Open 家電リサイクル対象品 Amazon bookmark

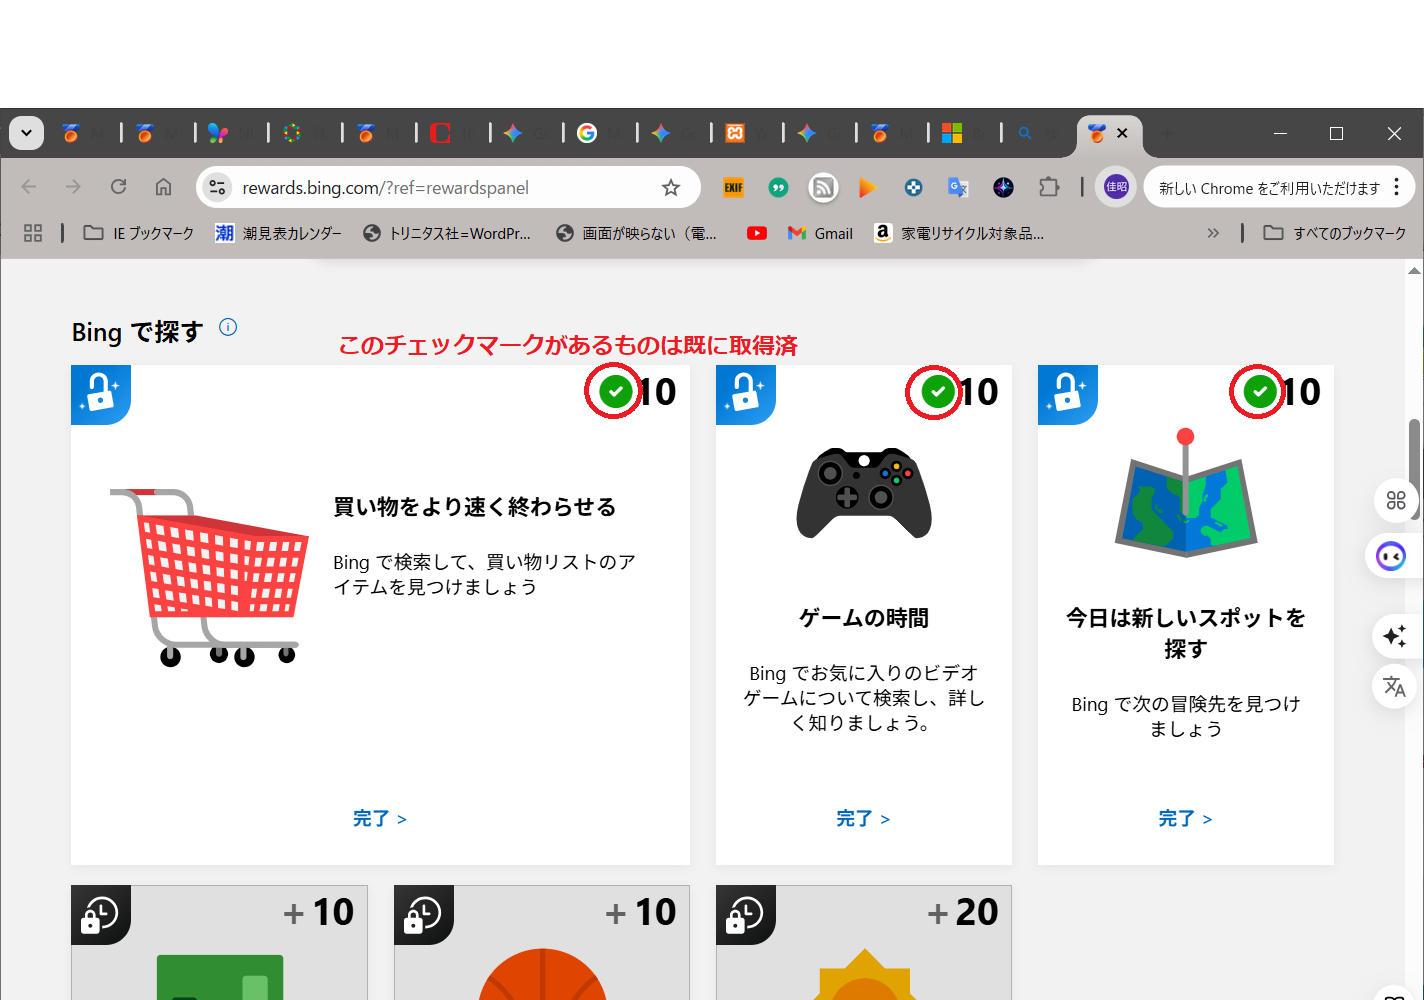coord(959,233)
